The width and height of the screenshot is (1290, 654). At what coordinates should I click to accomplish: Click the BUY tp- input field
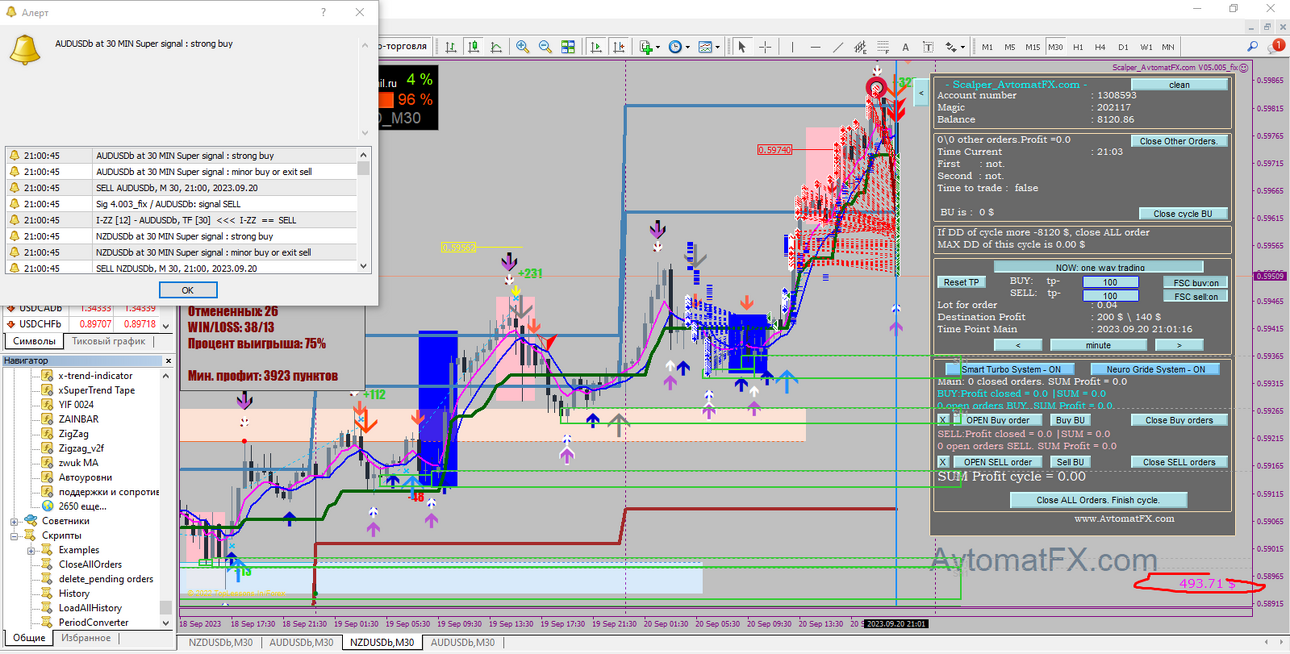point(1111,282)
